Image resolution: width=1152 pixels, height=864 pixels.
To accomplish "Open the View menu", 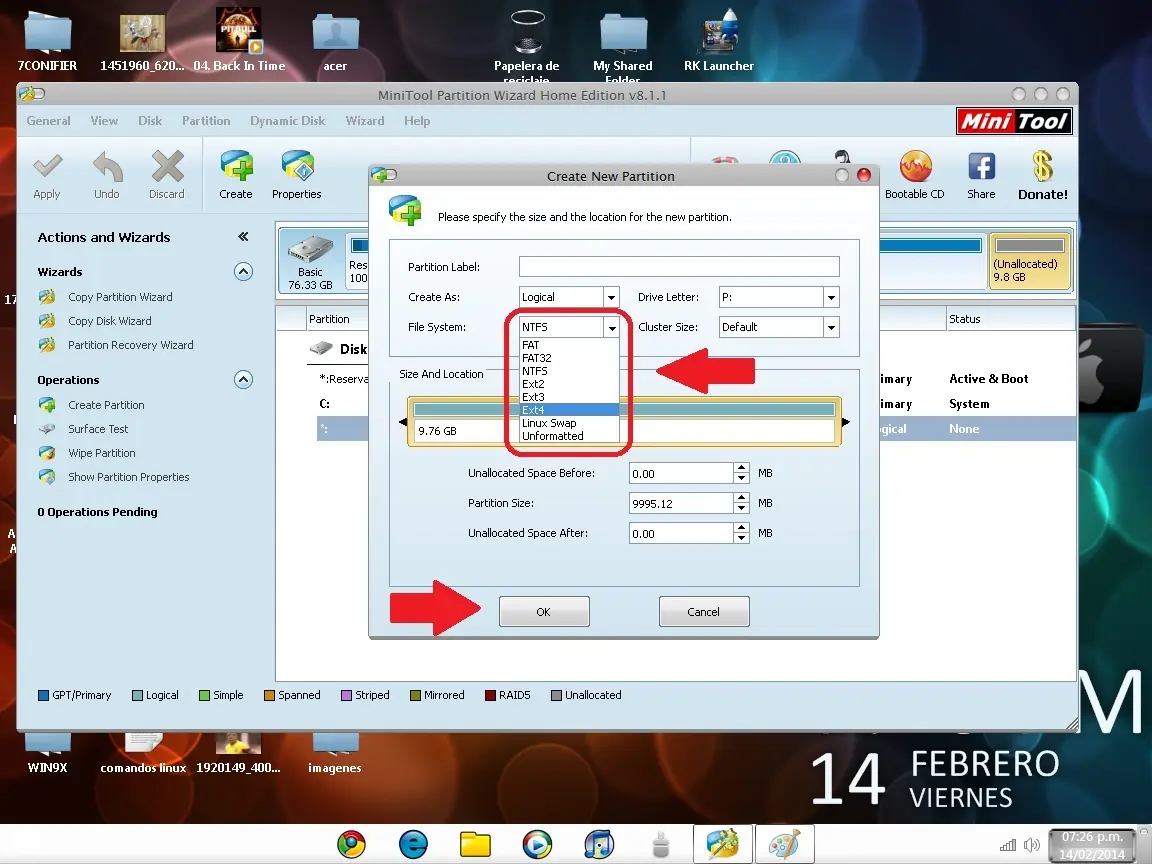I will pyautogui.click(x=104, y=120).
